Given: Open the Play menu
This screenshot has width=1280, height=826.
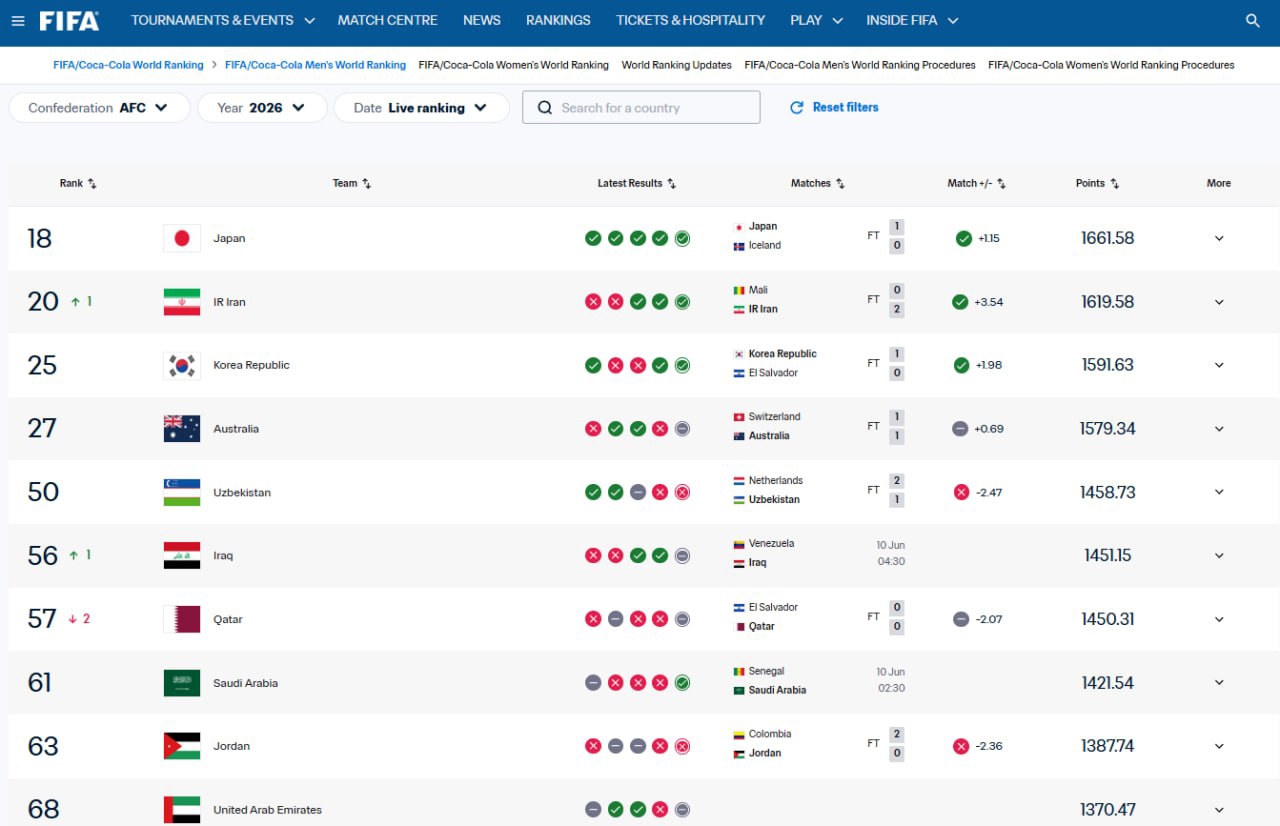Looking at the screenshot, I should [816, 20].
